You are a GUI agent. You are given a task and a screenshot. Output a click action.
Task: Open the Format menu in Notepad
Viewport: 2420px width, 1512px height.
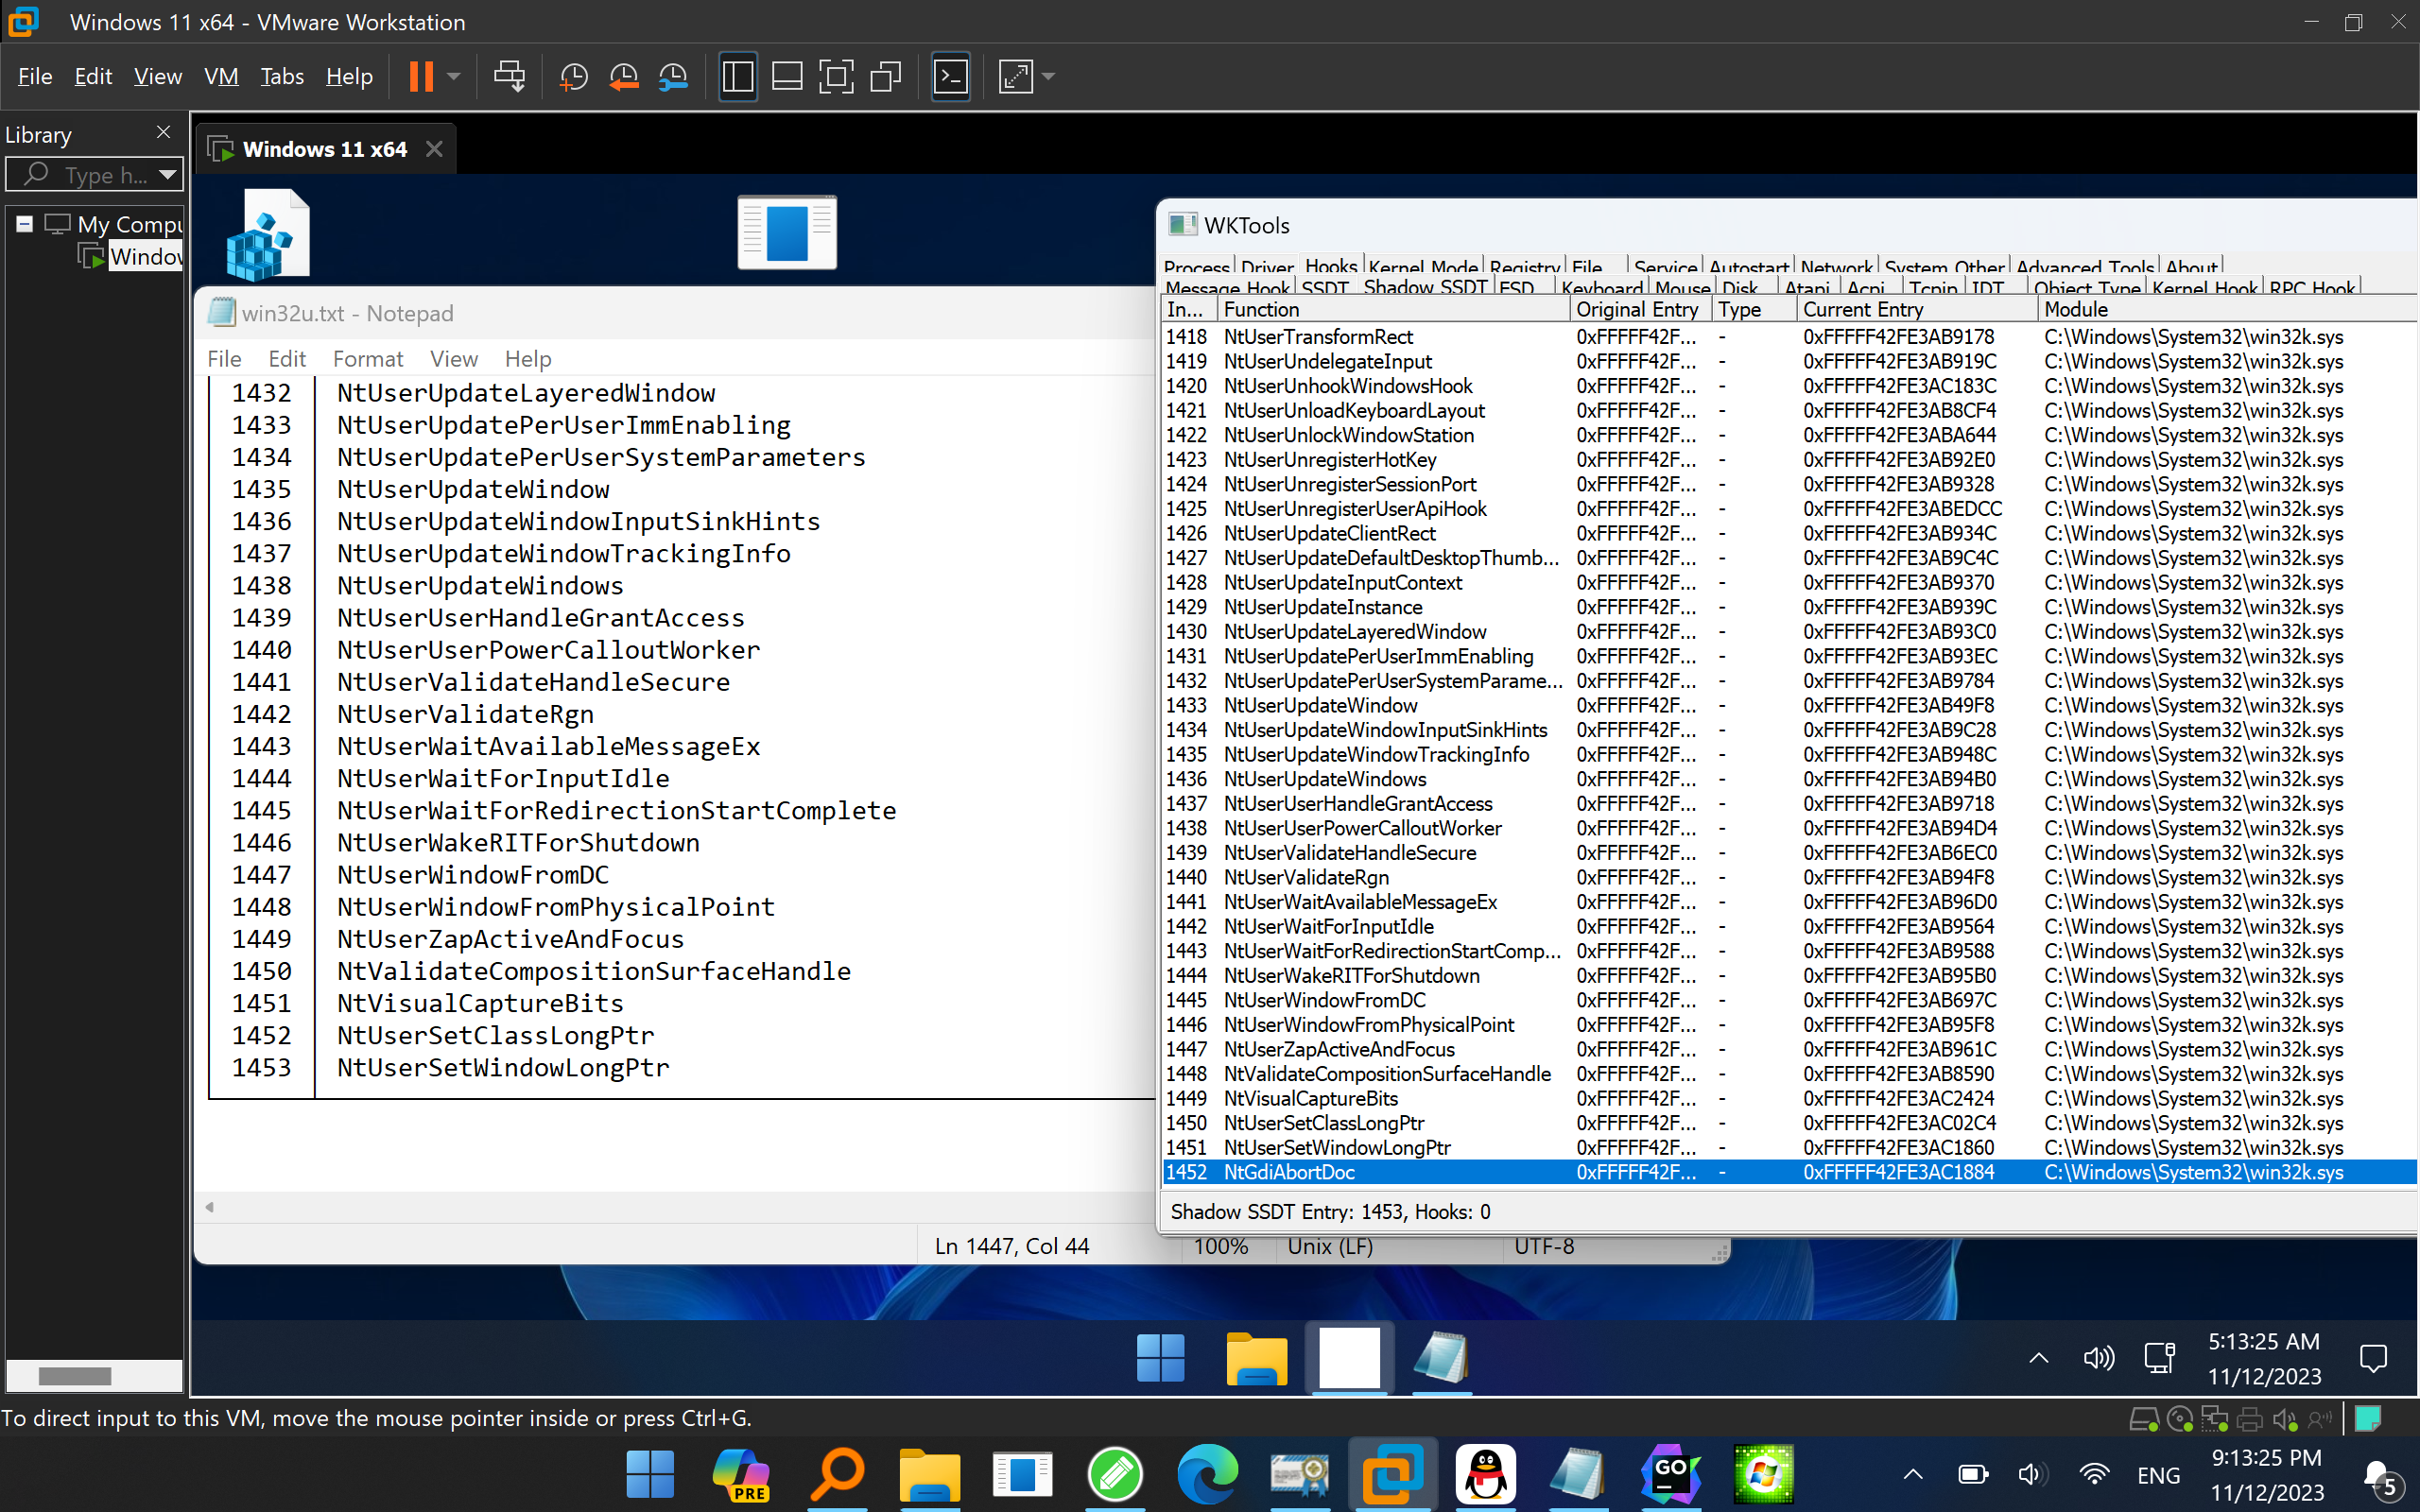pos(368,358)
